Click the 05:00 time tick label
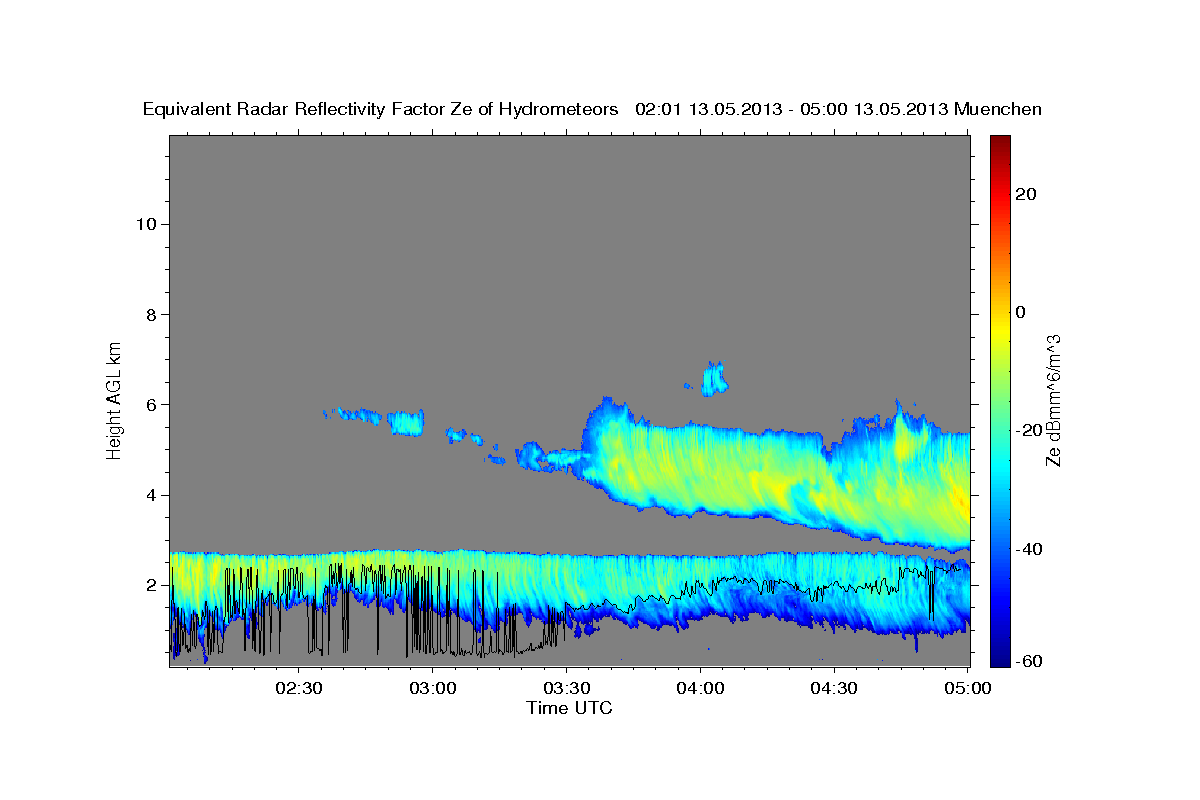1200x800 pixels. pos(968,689)
